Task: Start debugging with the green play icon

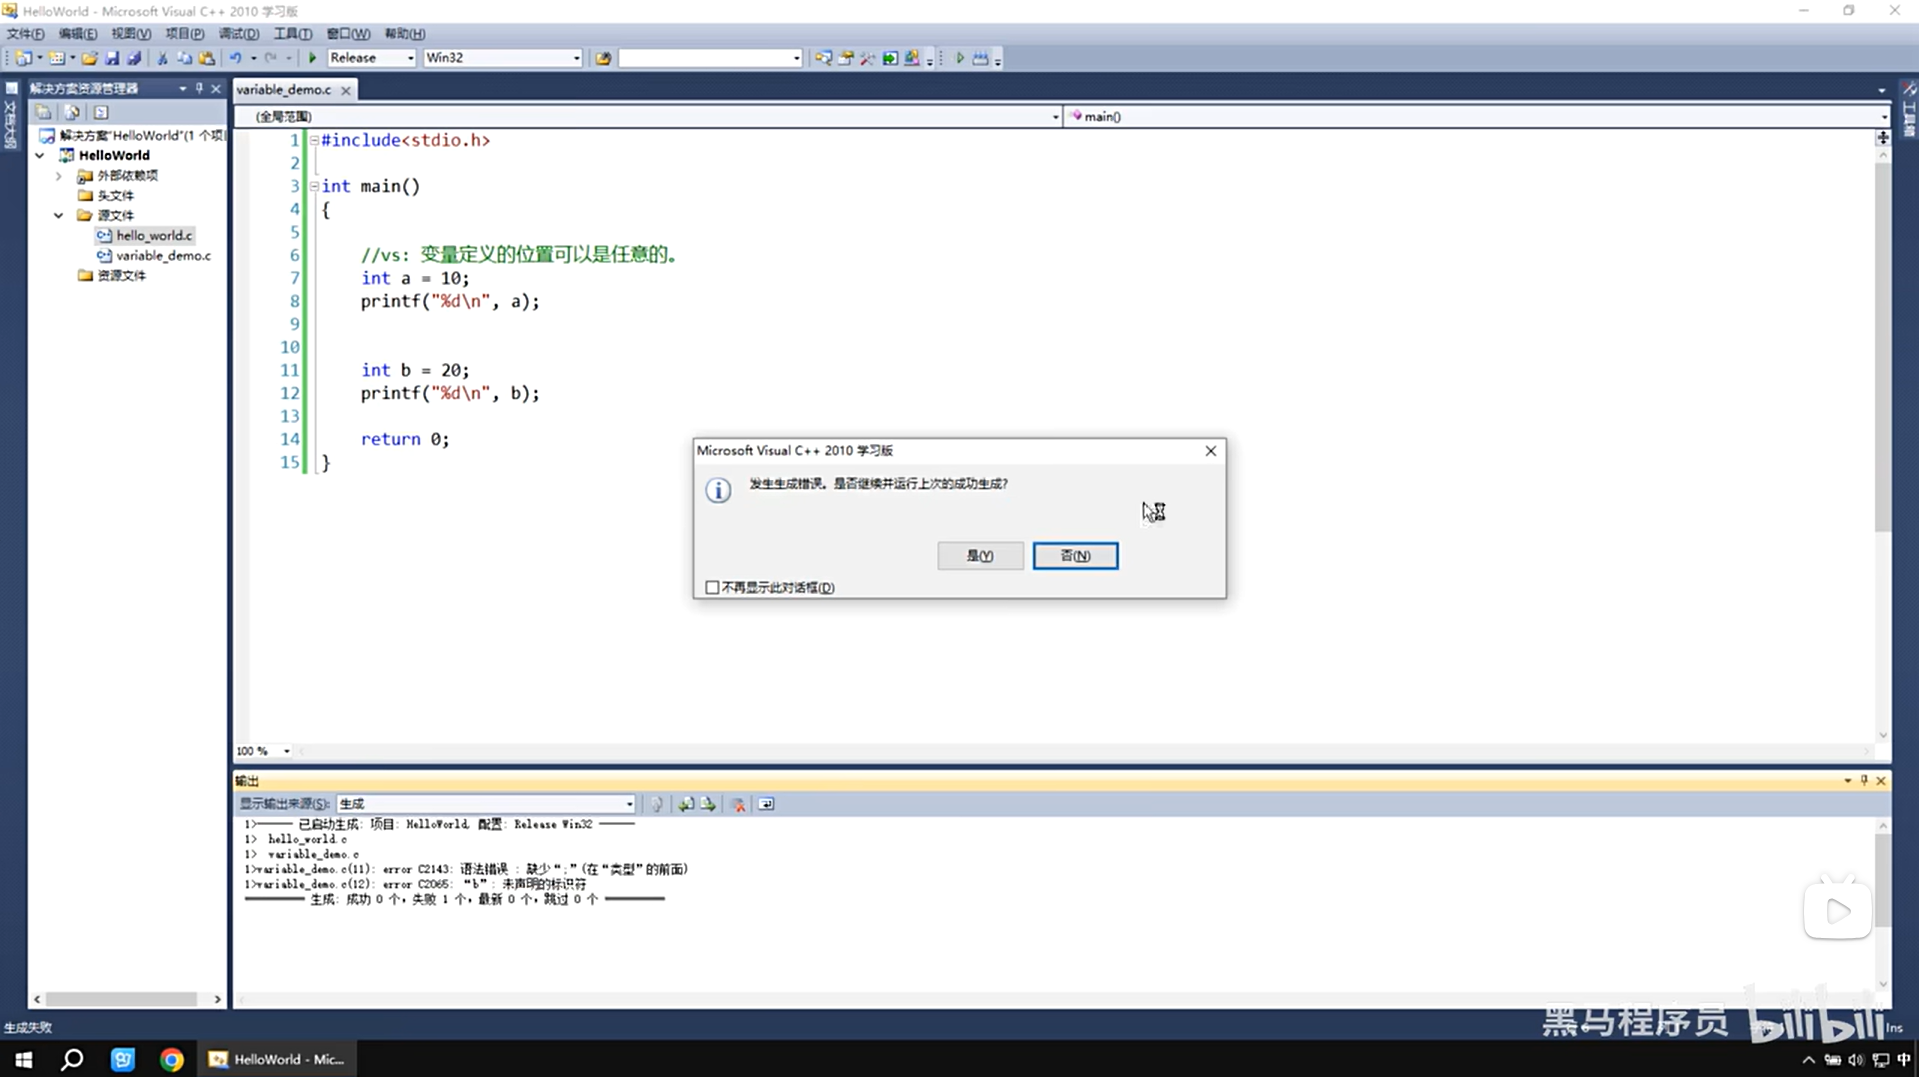Action: pos(312,58)
